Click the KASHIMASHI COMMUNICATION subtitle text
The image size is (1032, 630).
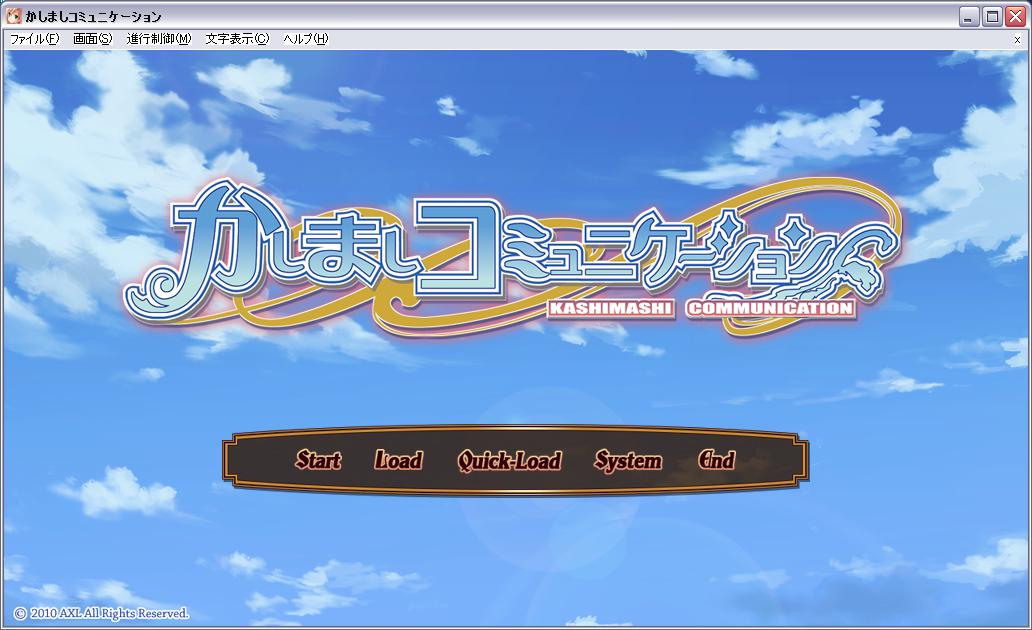pos(702,308)
